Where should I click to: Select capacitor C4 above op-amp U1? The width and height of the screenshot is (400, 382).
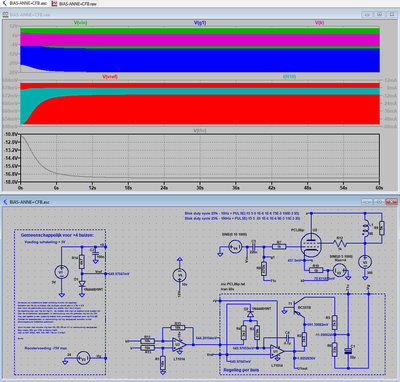coord(288,337)
